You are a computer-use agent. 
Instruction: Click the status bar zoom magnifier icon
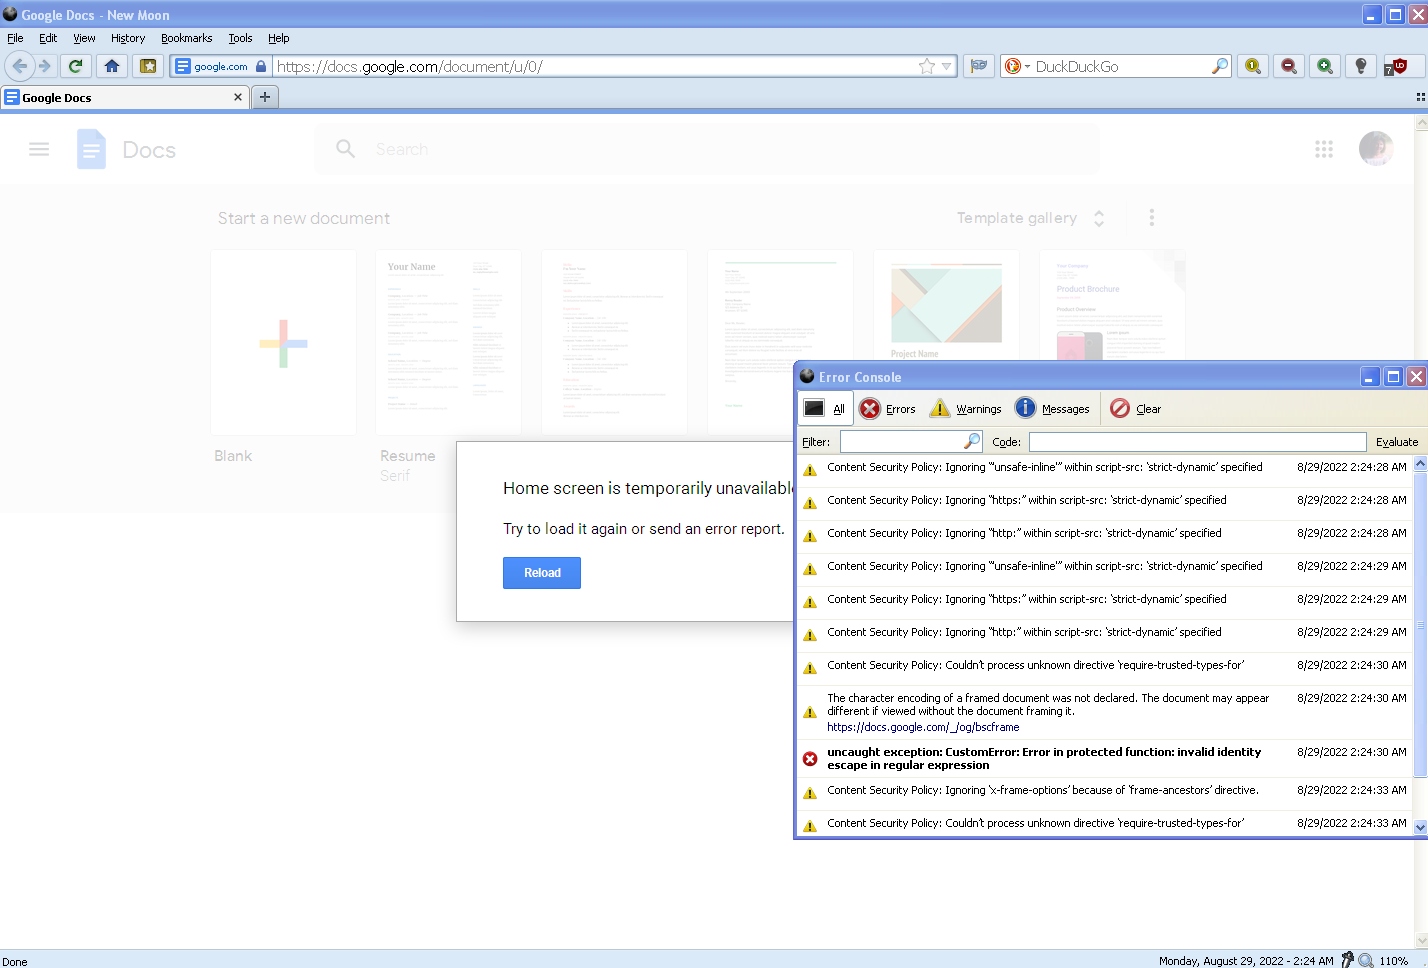click(1365, 960)
